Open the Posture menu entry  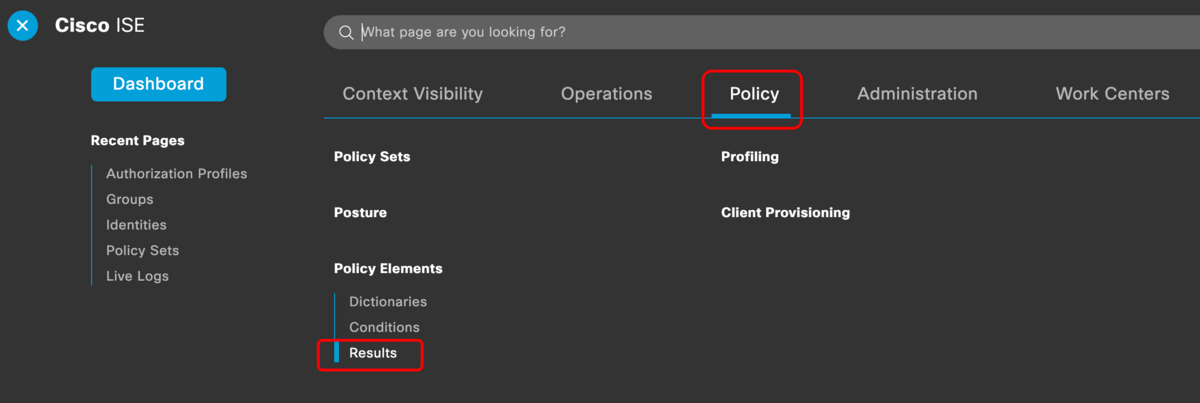(360, 213)
